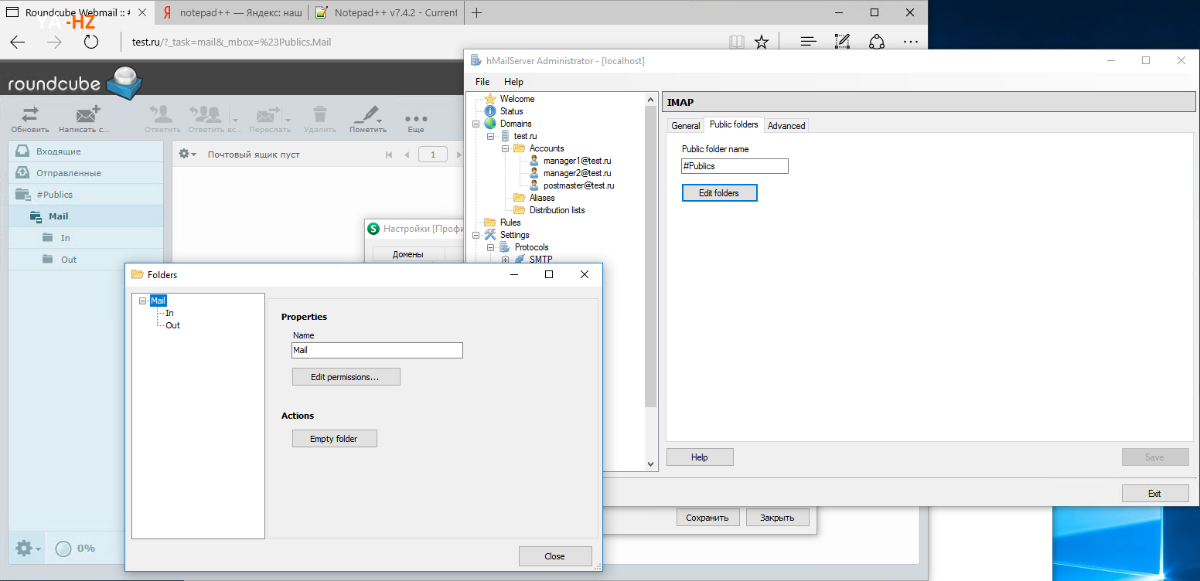Image resolution: width=1200 pixels, height=581 pixels.
Task: Collapse the Accounts tree node
Action: 506,148
